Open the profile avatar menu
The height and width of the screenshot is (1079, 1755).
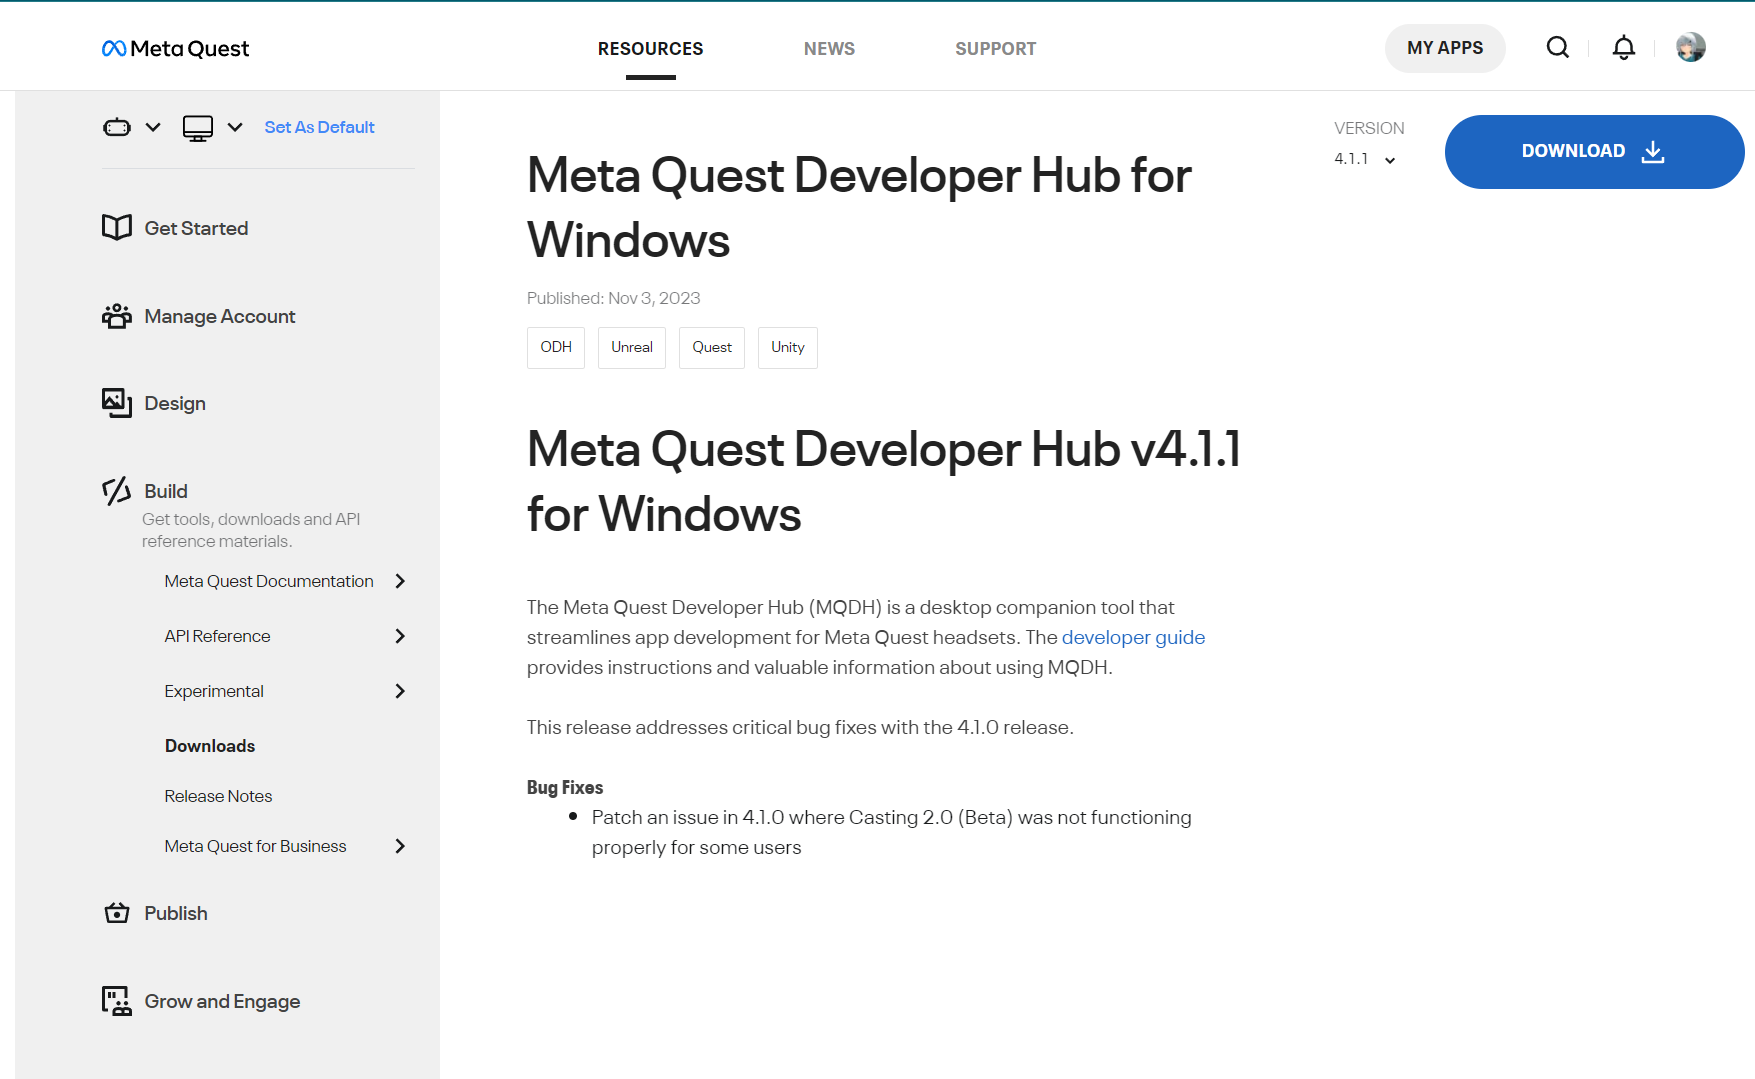click(x=1690, y=46)
